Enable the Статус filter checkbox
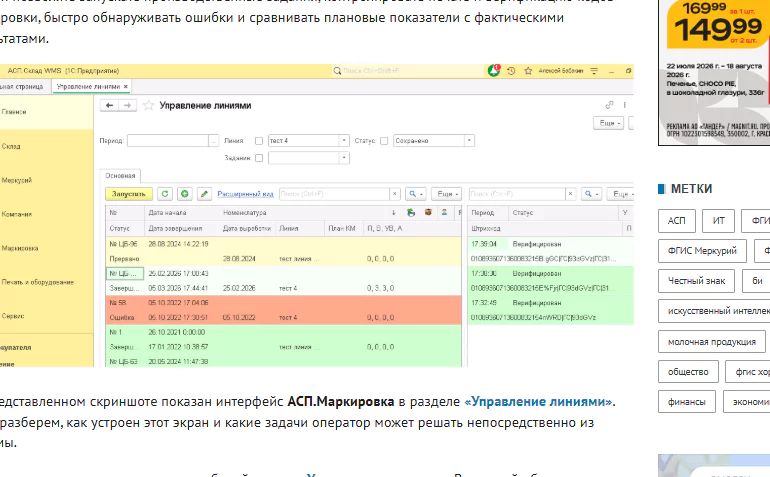 pyautogui.click(x=384, y=141)
